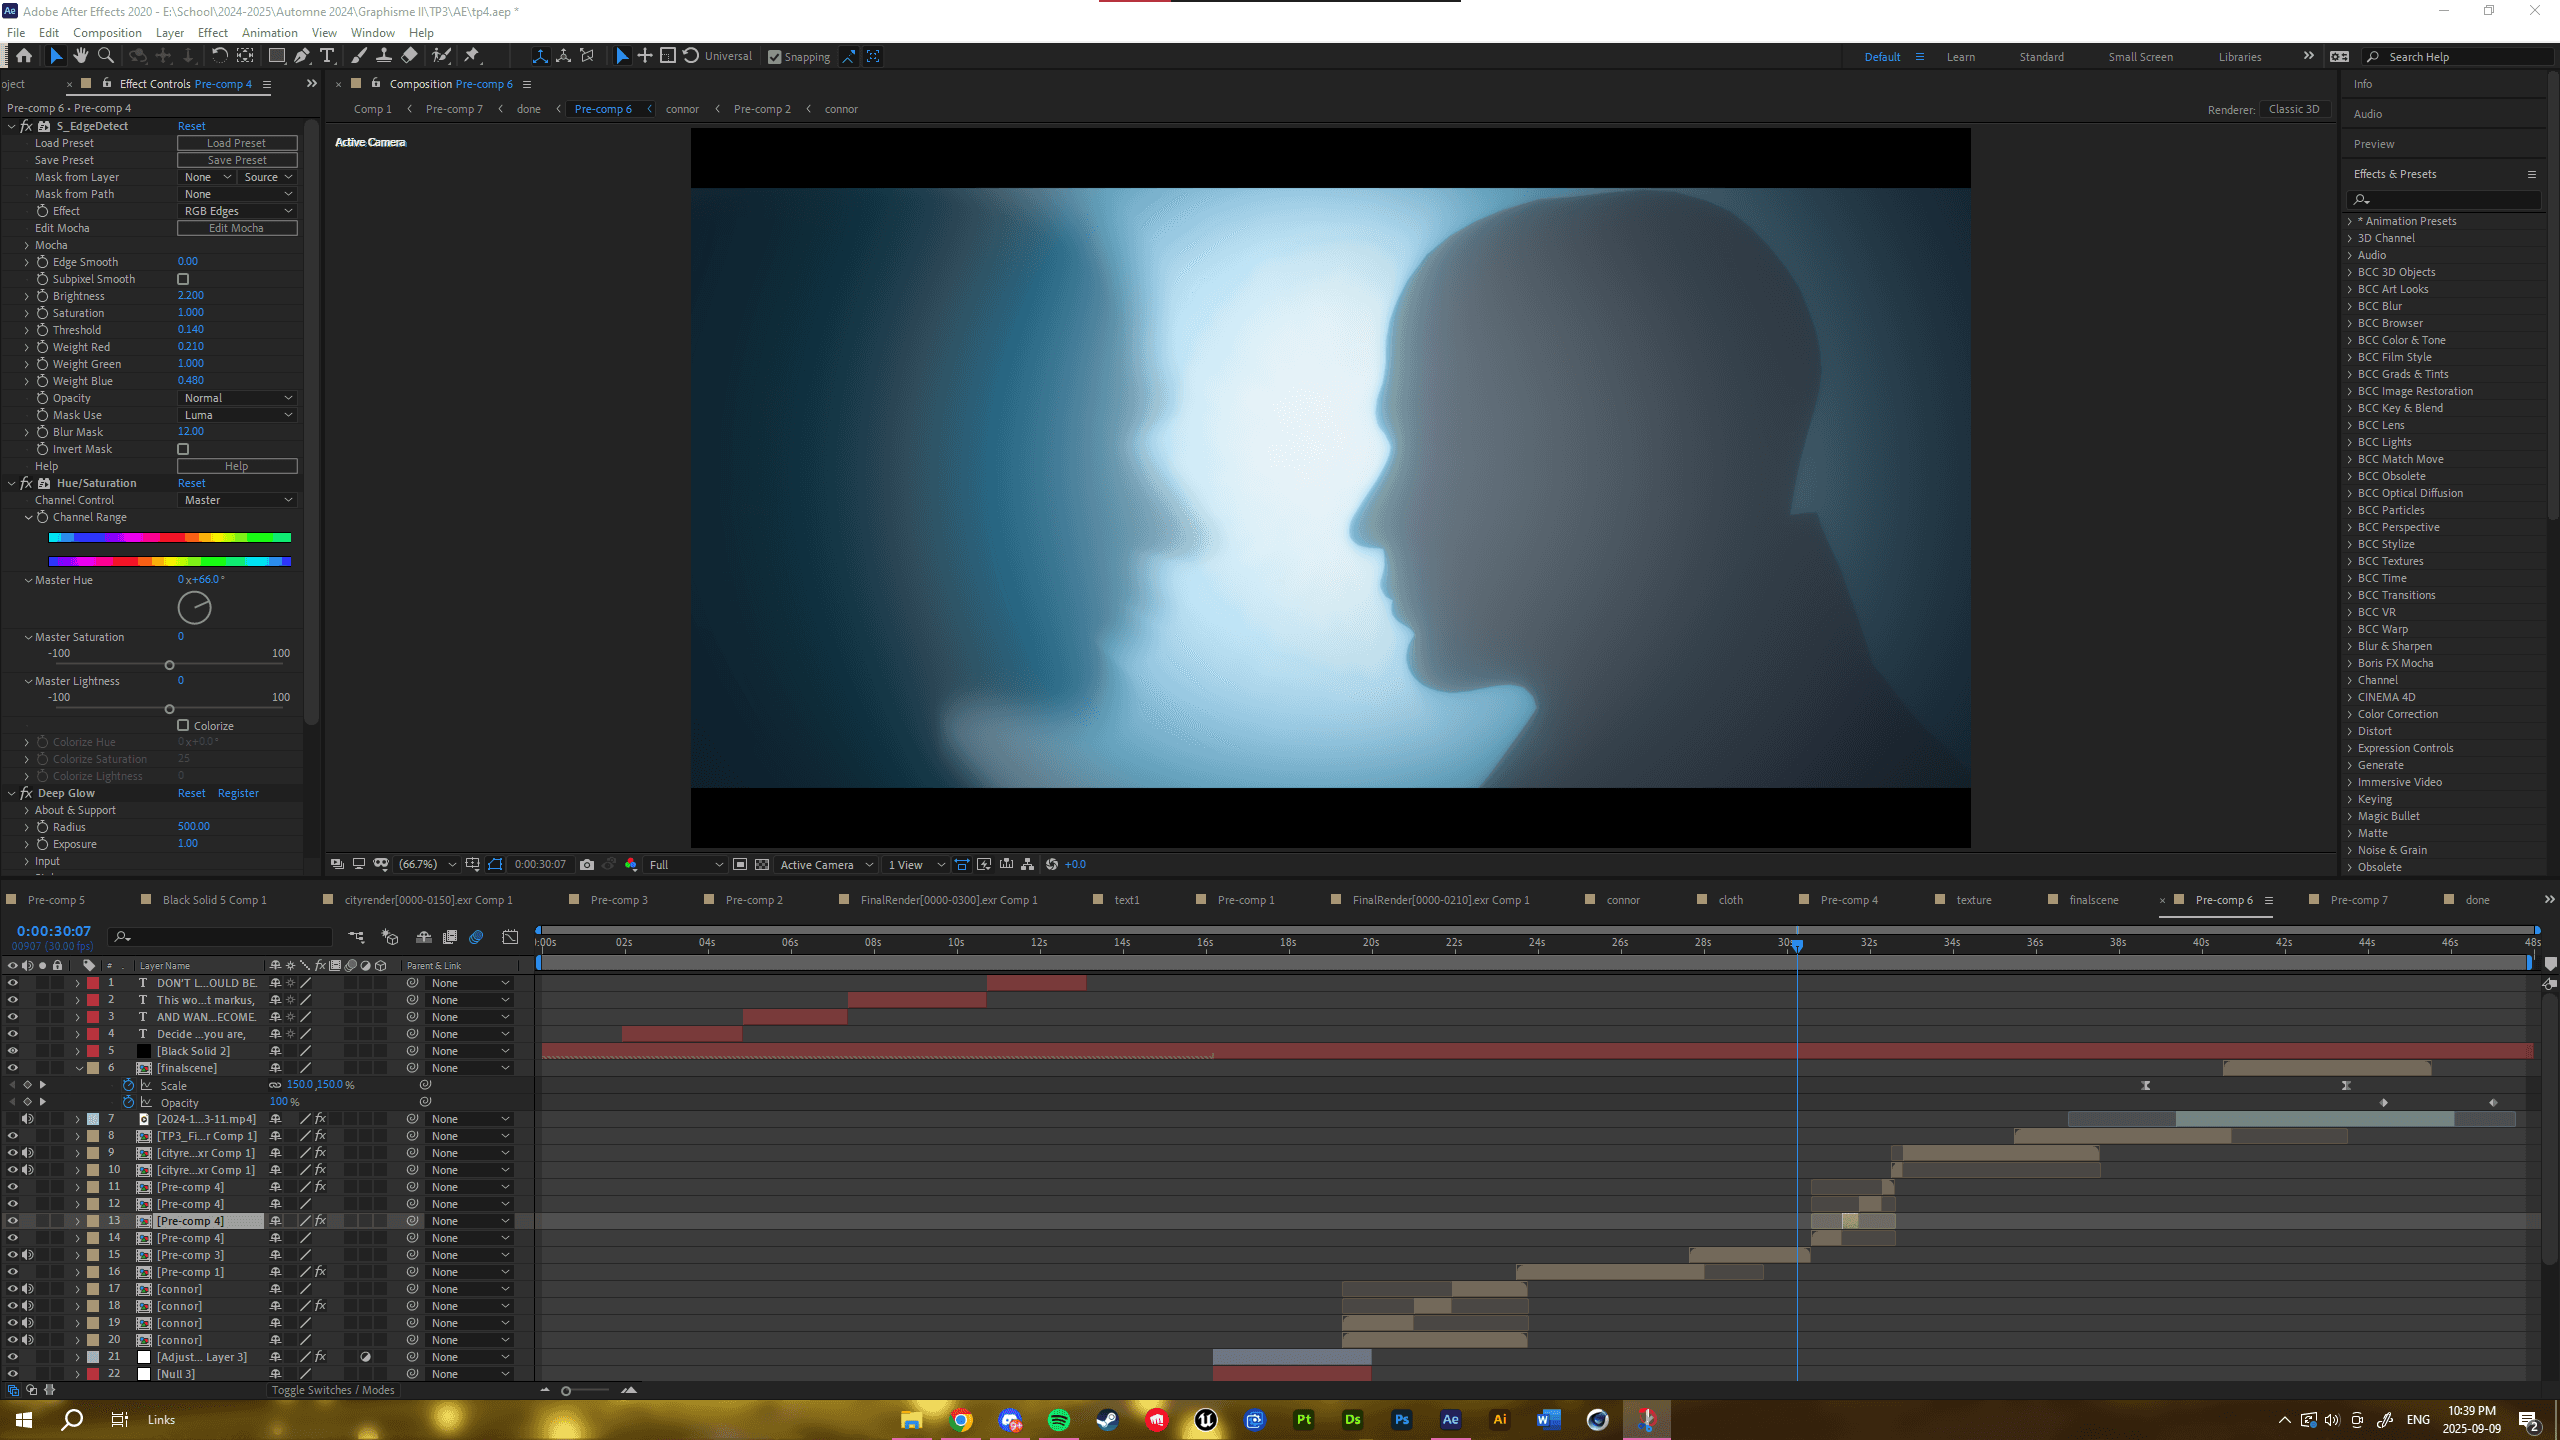Image resolution: width=2560 pixels, height=1440 pixels.
Task: Switch to the Pre-comp 7 timeline tab
Action: coord(2358,900)
